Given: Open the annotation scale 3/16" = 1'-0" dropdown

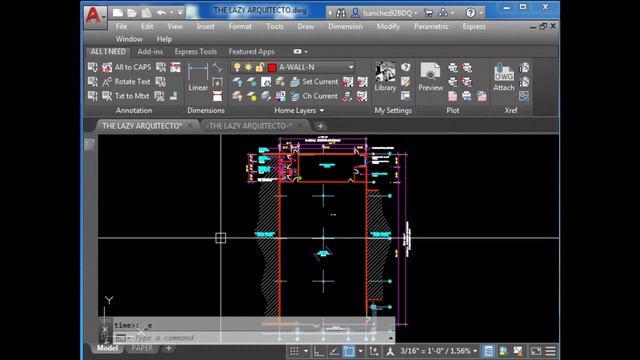Looking at the screenshot, I should click(x=439, y=351).
